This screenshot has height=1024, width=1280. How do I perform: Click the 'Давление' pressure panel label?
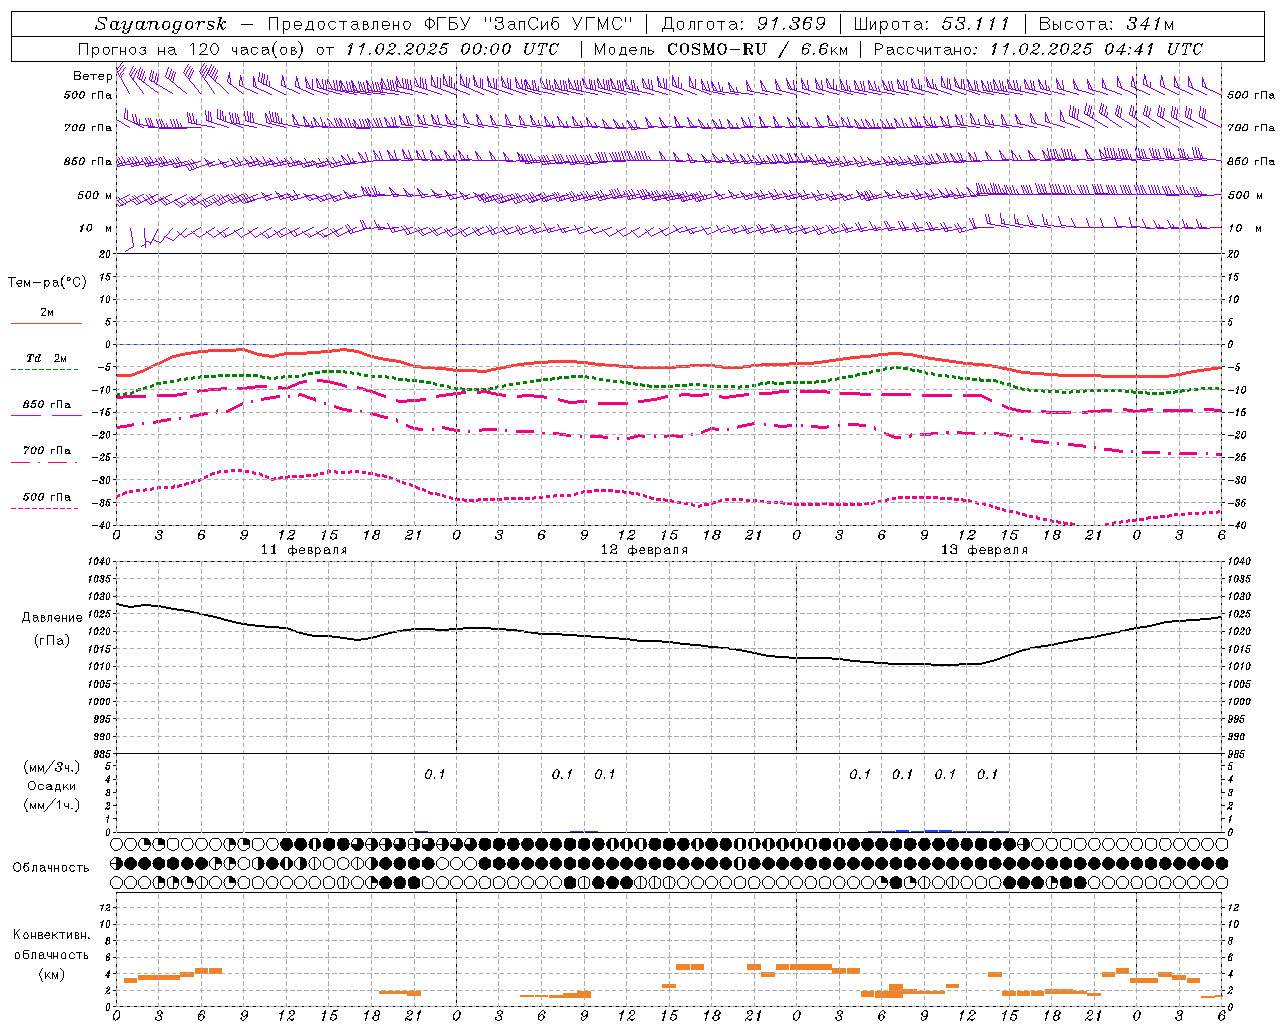click(x=52, y=618)
